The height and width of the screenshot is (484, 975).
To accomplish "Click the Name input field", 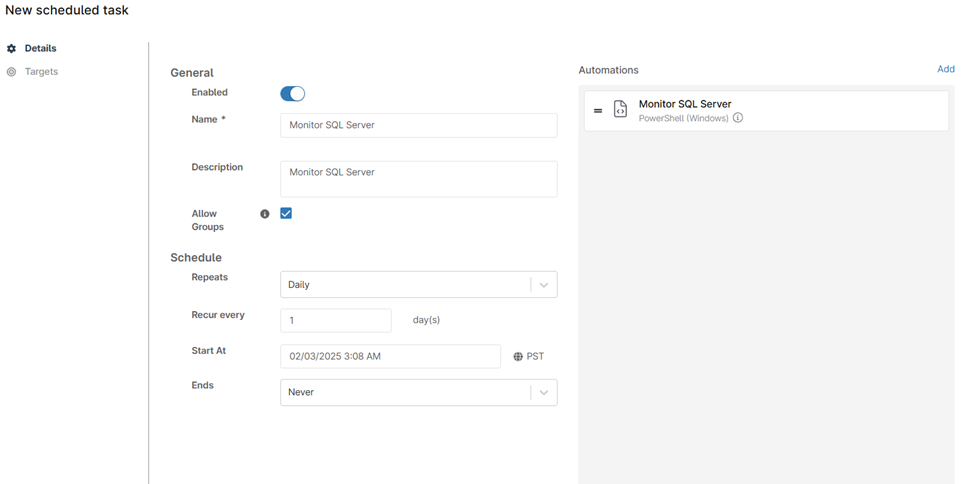I will click(x=418, y=125).
